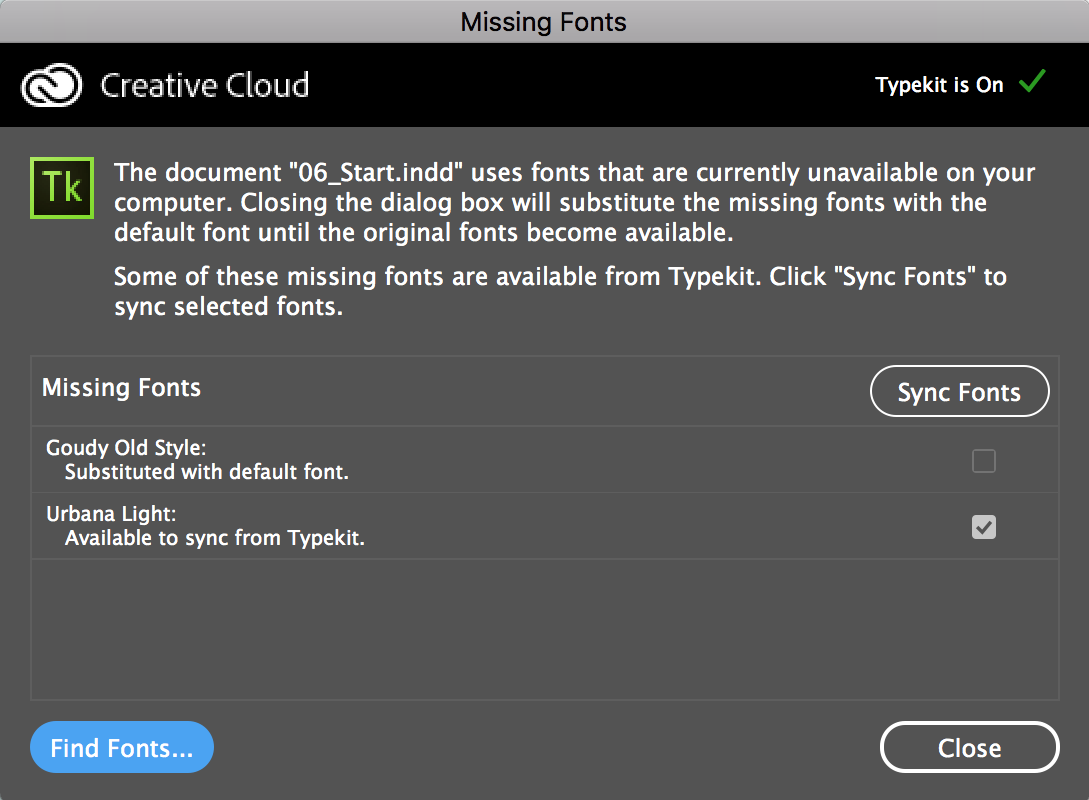Click the "Typekit is On" status label

[939, 85]
